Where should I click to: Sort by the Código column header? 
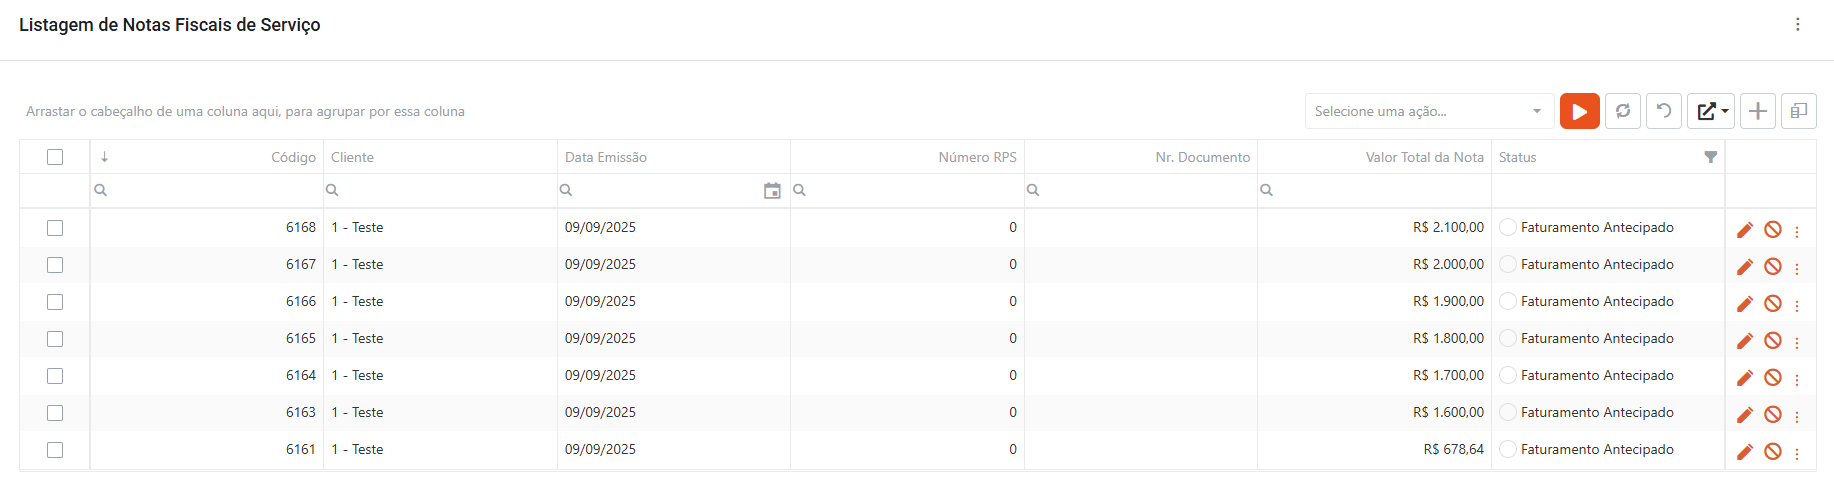pyautogui.click(x=293, y=157)
